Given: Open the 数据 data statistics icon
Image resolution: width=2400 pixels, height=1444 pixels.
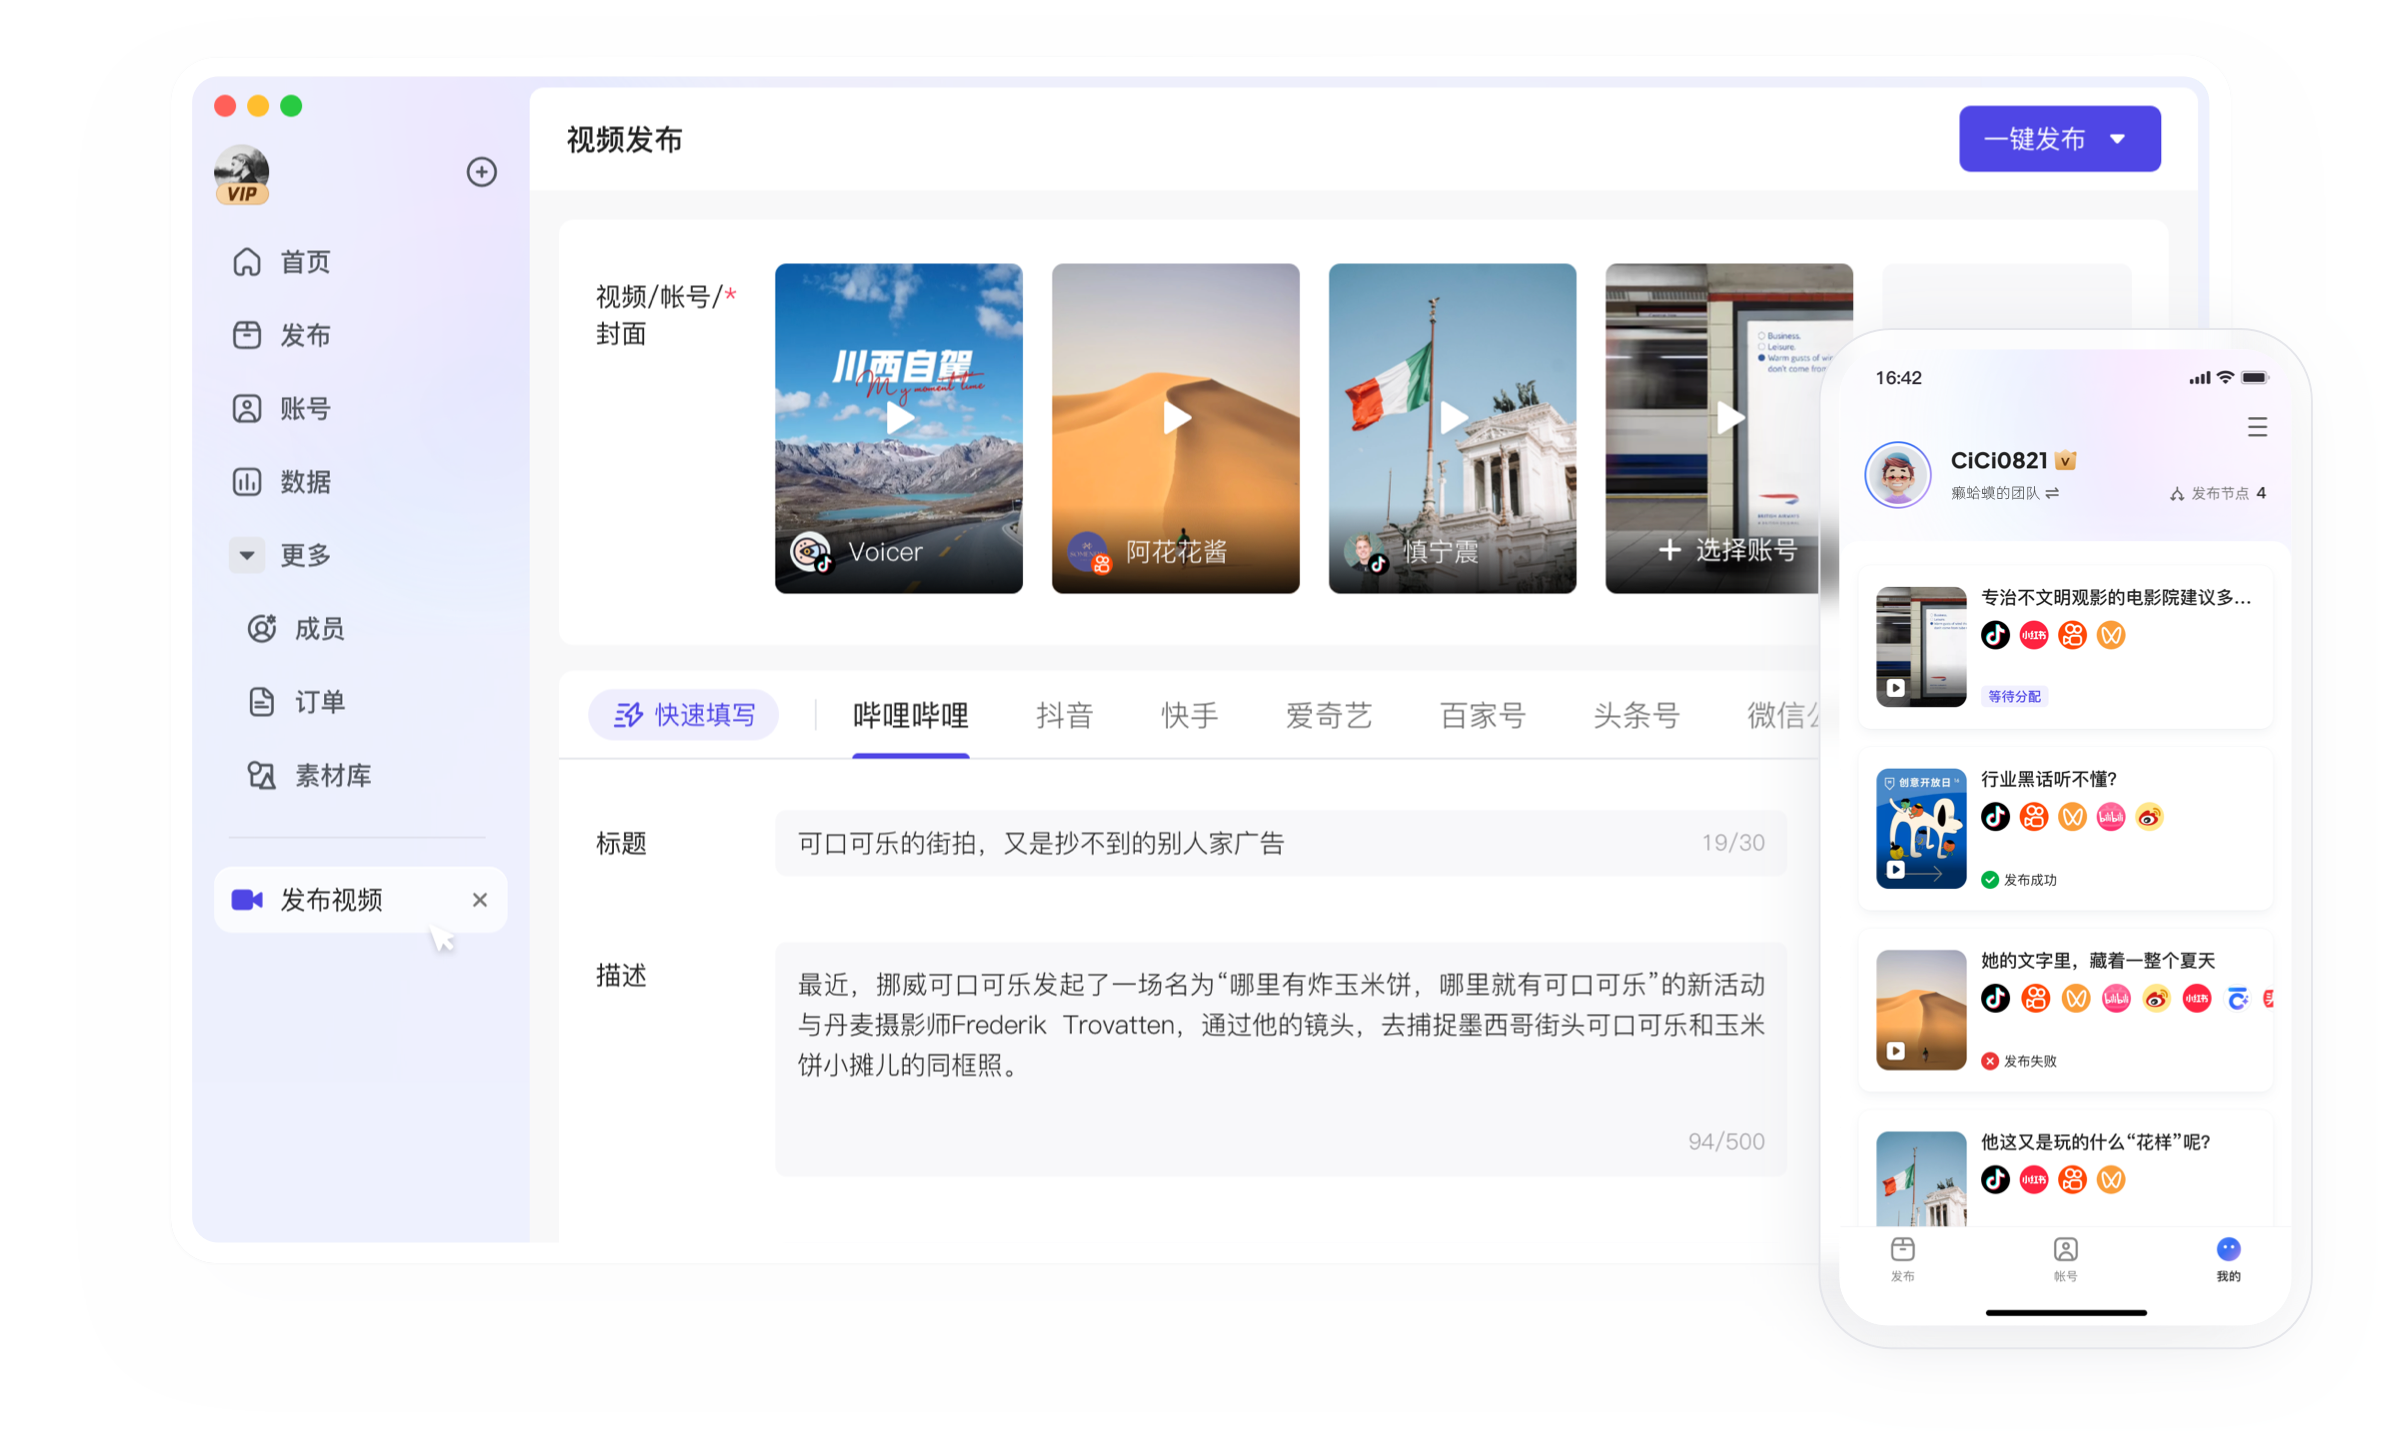Looking at the screenshot, I should (x=247, y=482).
